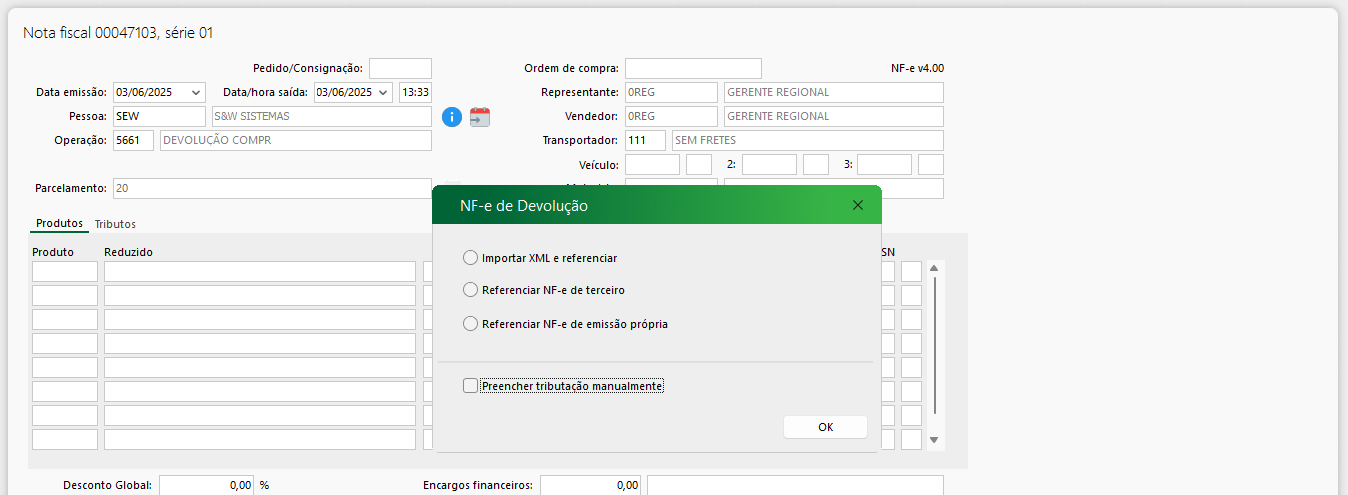This screenshot has height=495, width=1348.
Task: Expand the Data emissão date dropdown
Action: [x=194, y=92]
